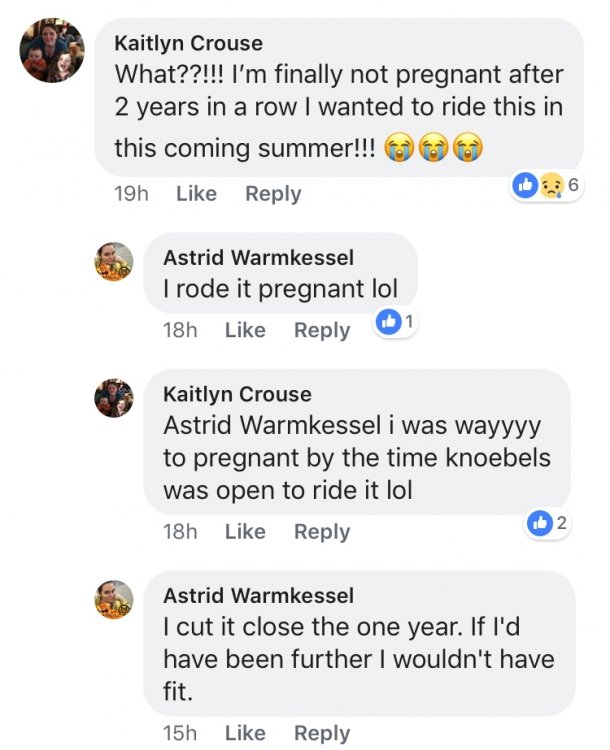Like Astrid's "I cut it close" comment

[x=245, y=733]
